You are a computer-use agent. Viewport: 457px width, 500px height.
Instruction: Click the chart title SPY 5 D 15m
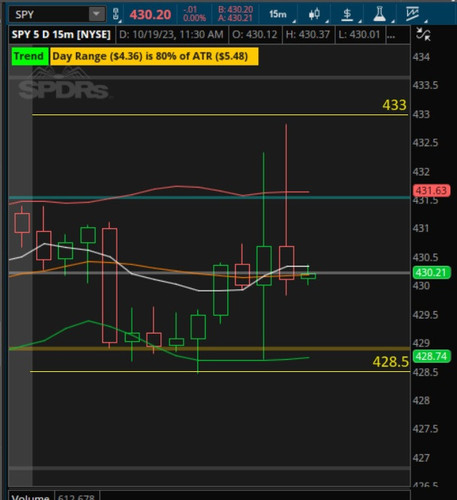click(x=61, y=34)
